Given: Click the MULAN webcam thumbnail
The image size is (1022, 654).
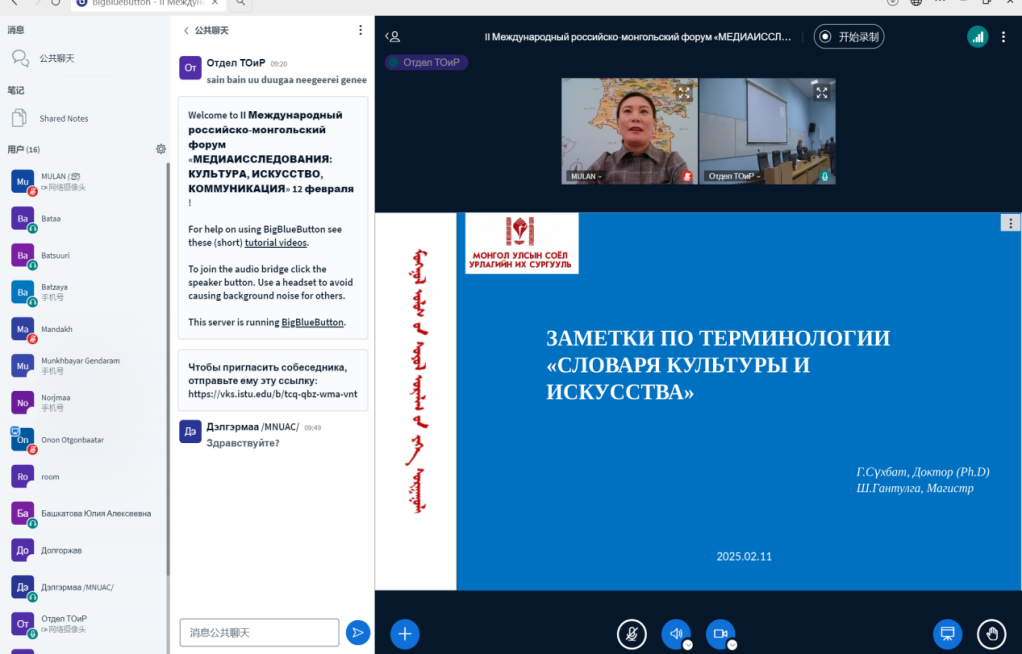Looking at the screenshot, I should [x=629, y=131].
